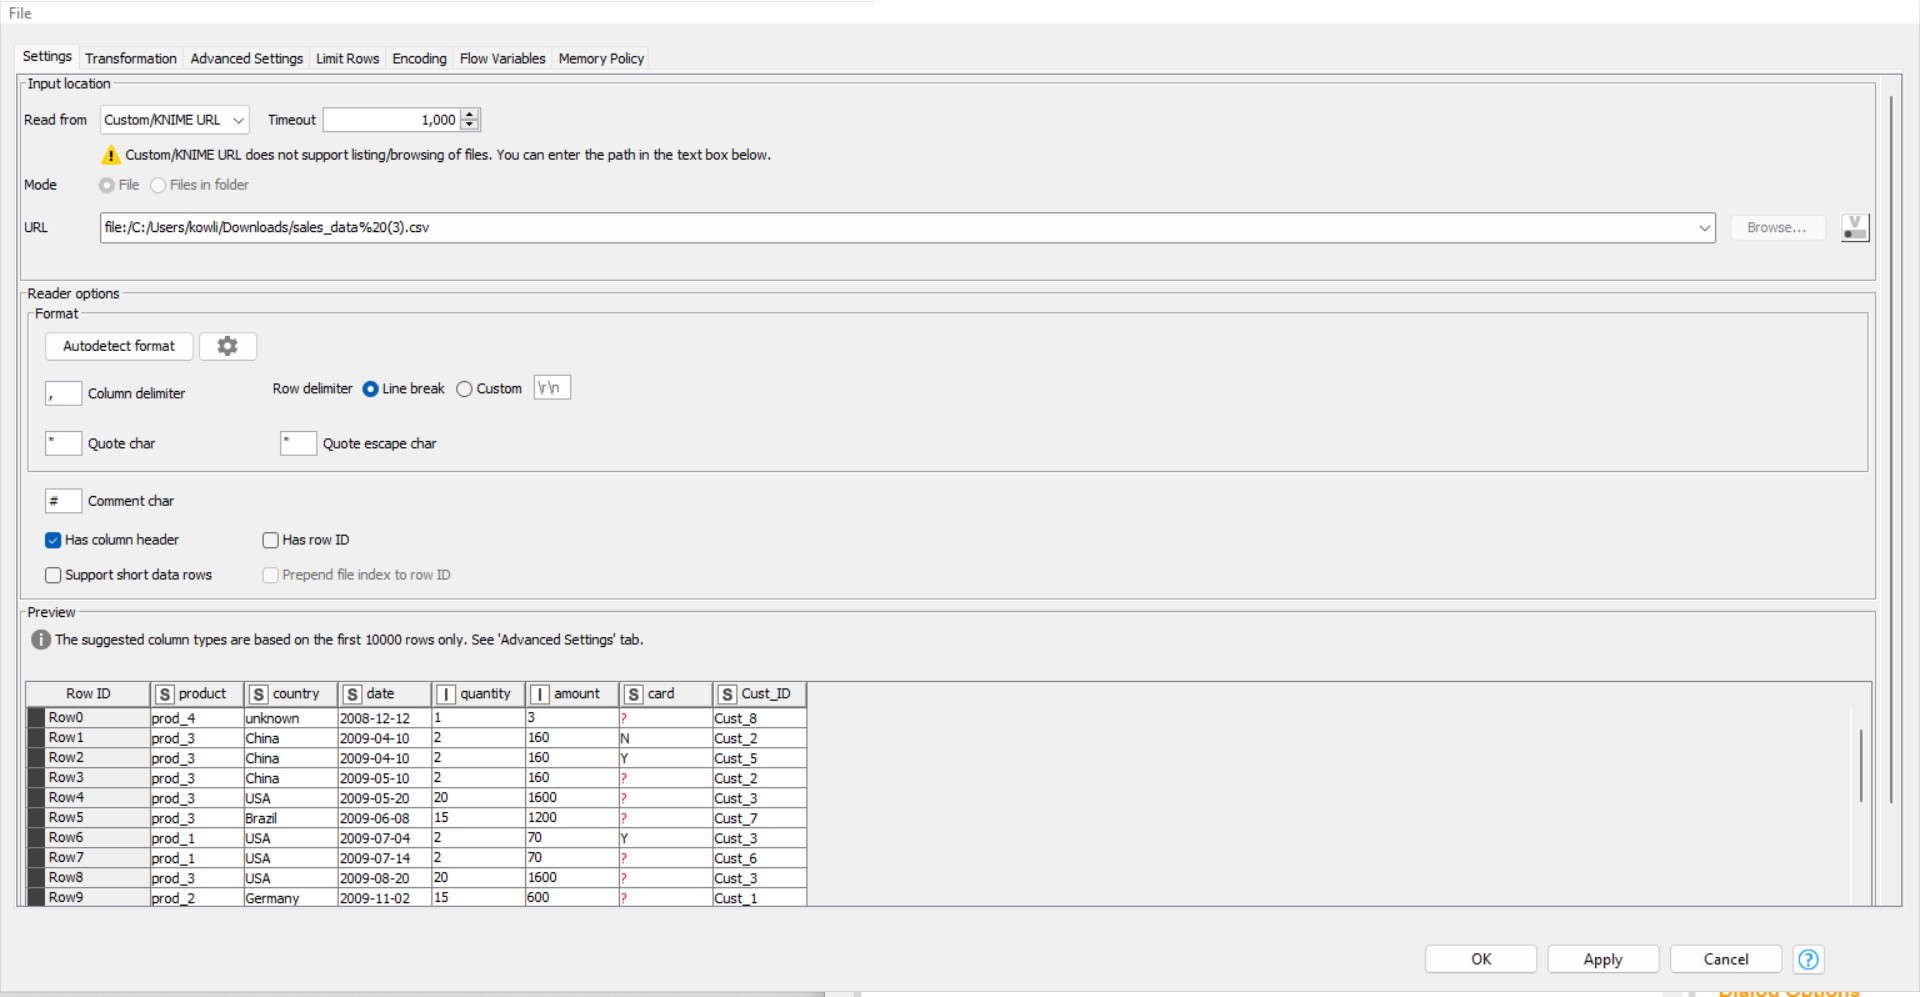Open the Encoding tab
The width and height of the screenshot is (1920, 997).
(420, 58)
